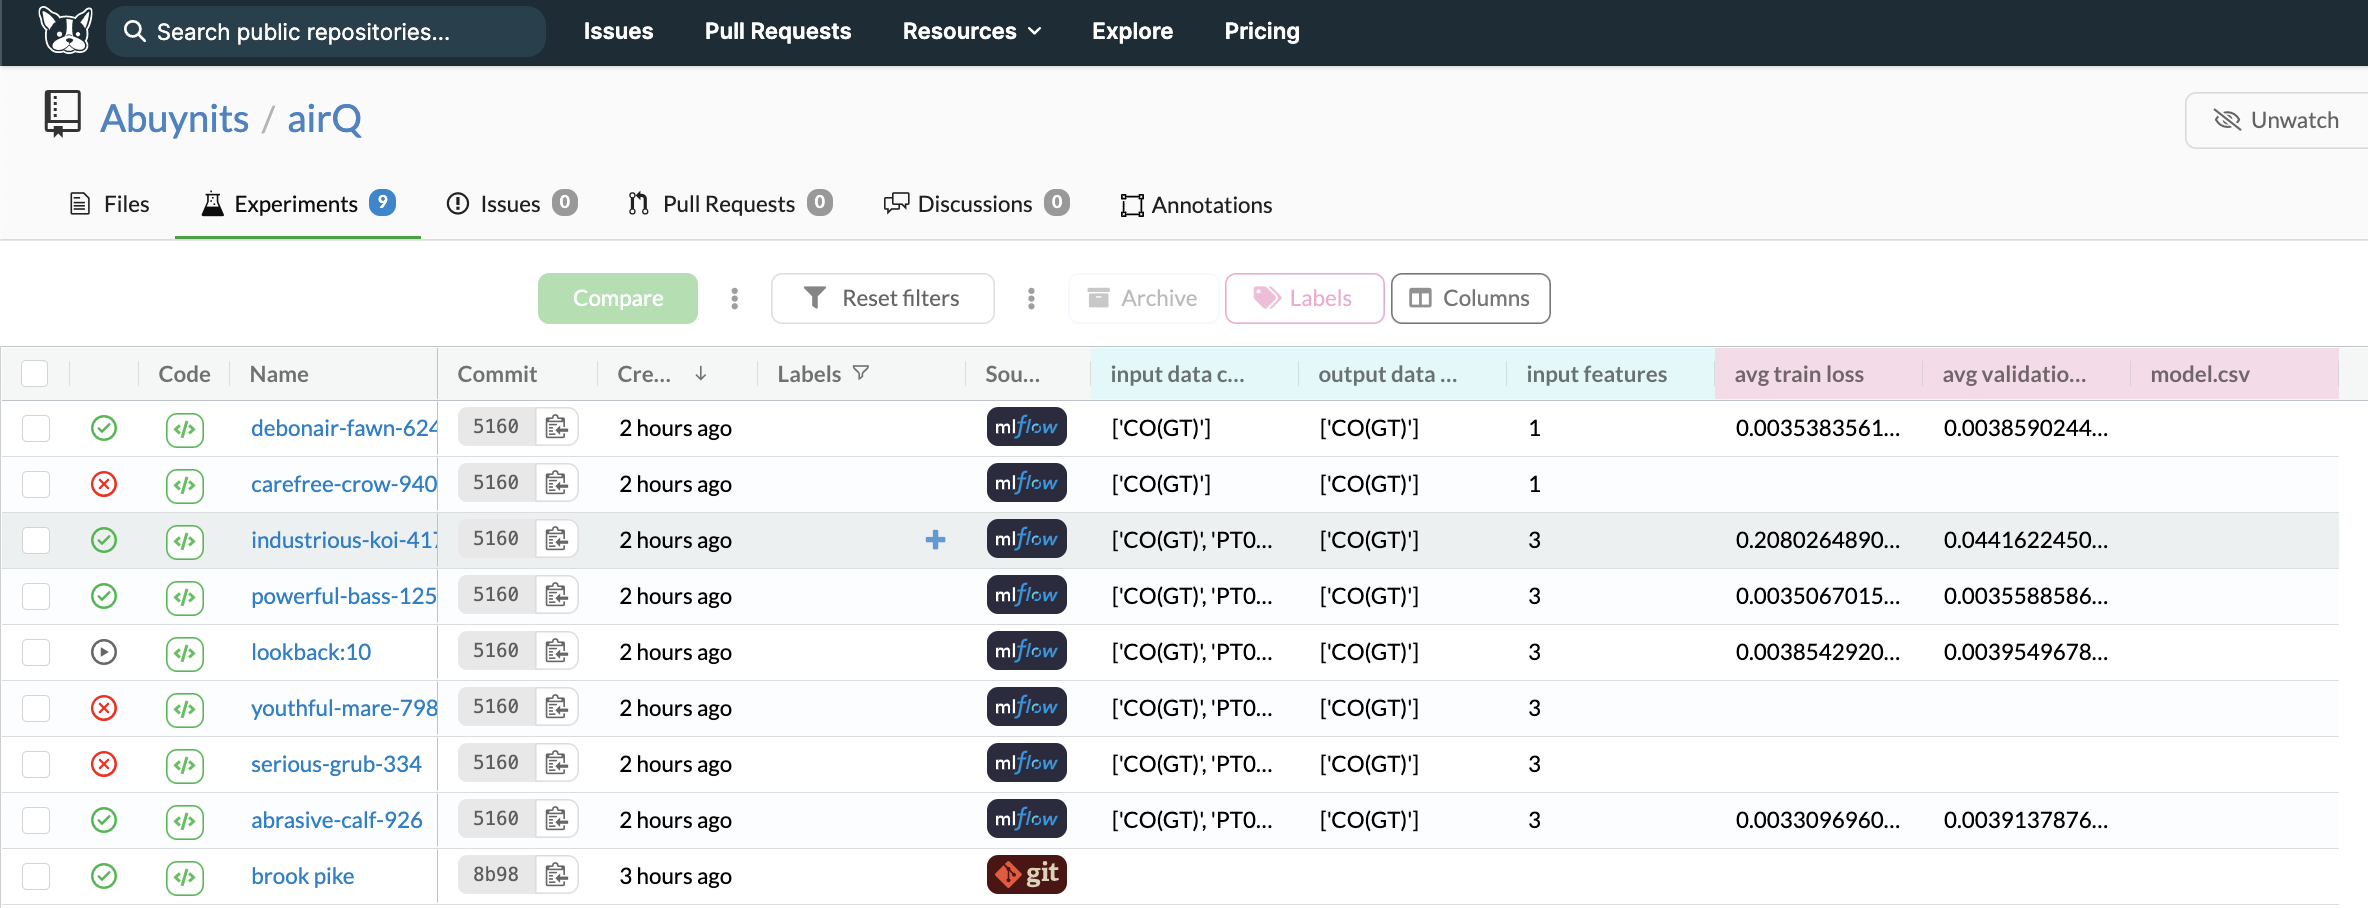Open Pricing in top navigation
This screenshot has height=908, width=2368.
(1262, 31)
